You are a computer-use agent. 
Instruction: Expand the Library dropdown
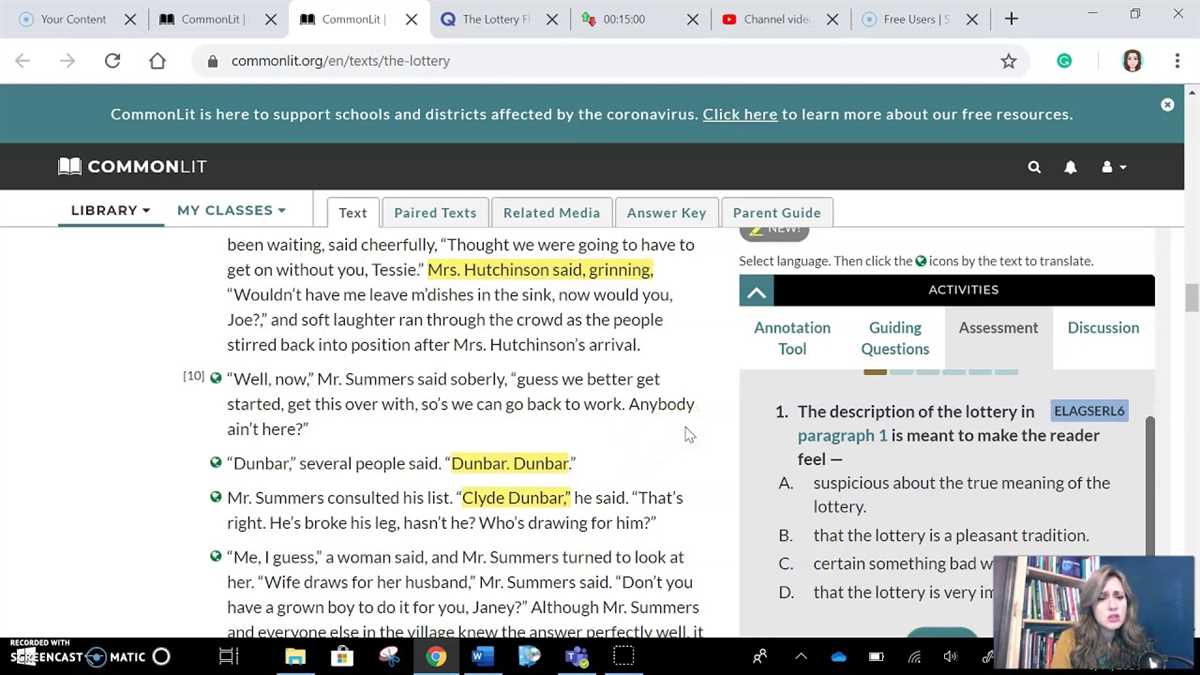tap(110, 210)
